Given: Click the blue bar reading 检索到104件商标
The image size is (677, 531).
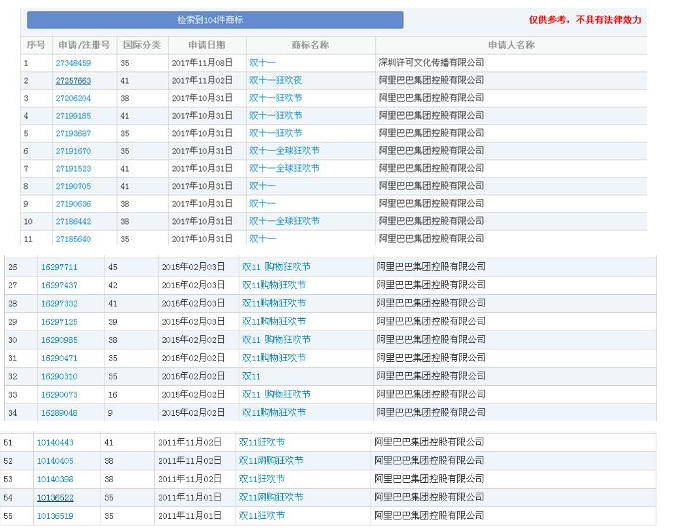Looking at the screenshot, I should pos(215,20).
